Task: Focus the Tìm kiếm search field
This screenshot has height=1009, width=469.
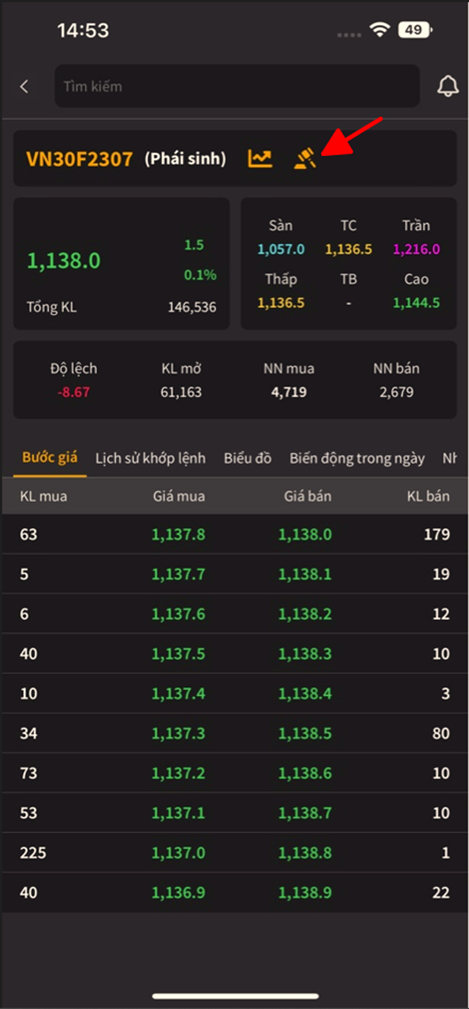Action: tap(237, 86)
